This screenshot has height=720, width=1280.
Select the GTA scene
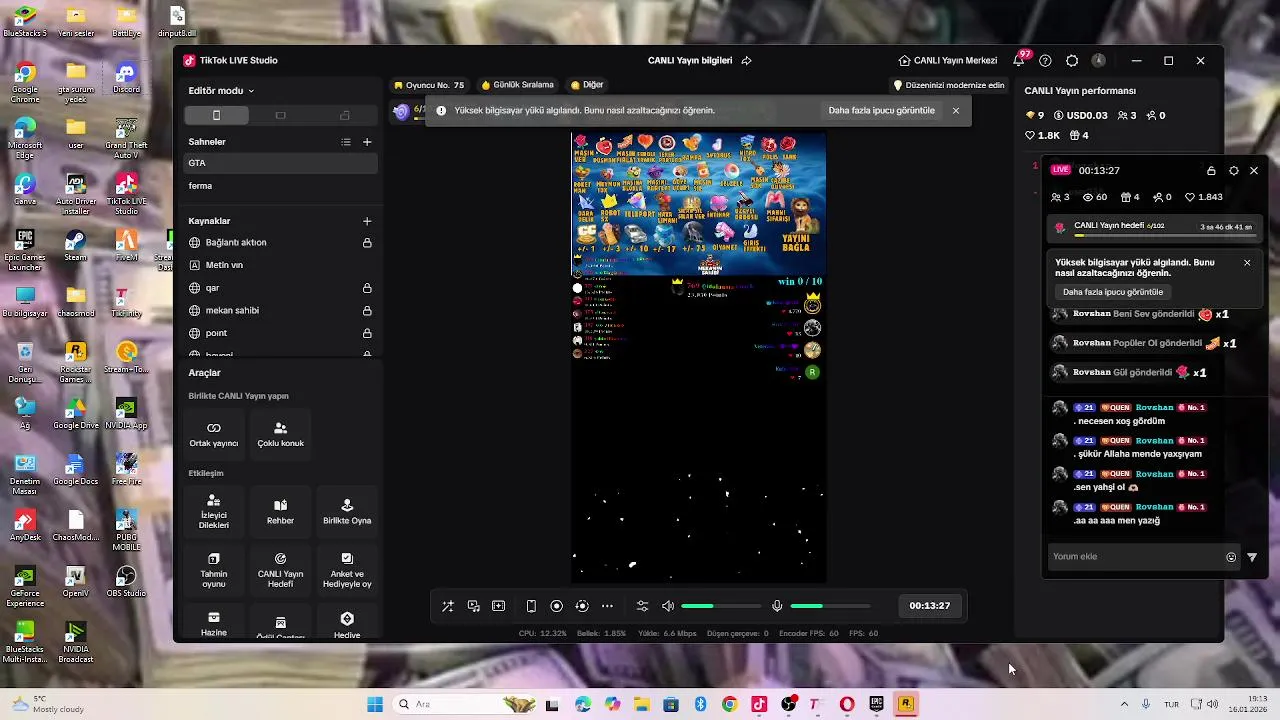coord(280,163)
